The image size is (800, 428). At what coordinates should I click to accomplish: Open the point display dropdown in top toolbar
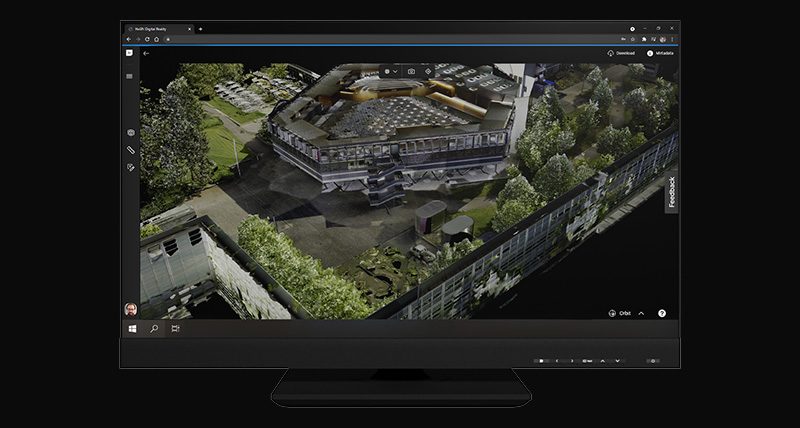click(390, 71)
